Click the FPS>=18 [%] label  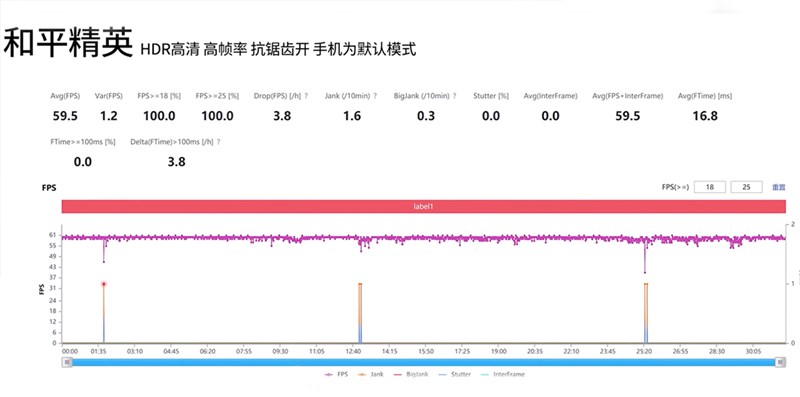point(159,96)
